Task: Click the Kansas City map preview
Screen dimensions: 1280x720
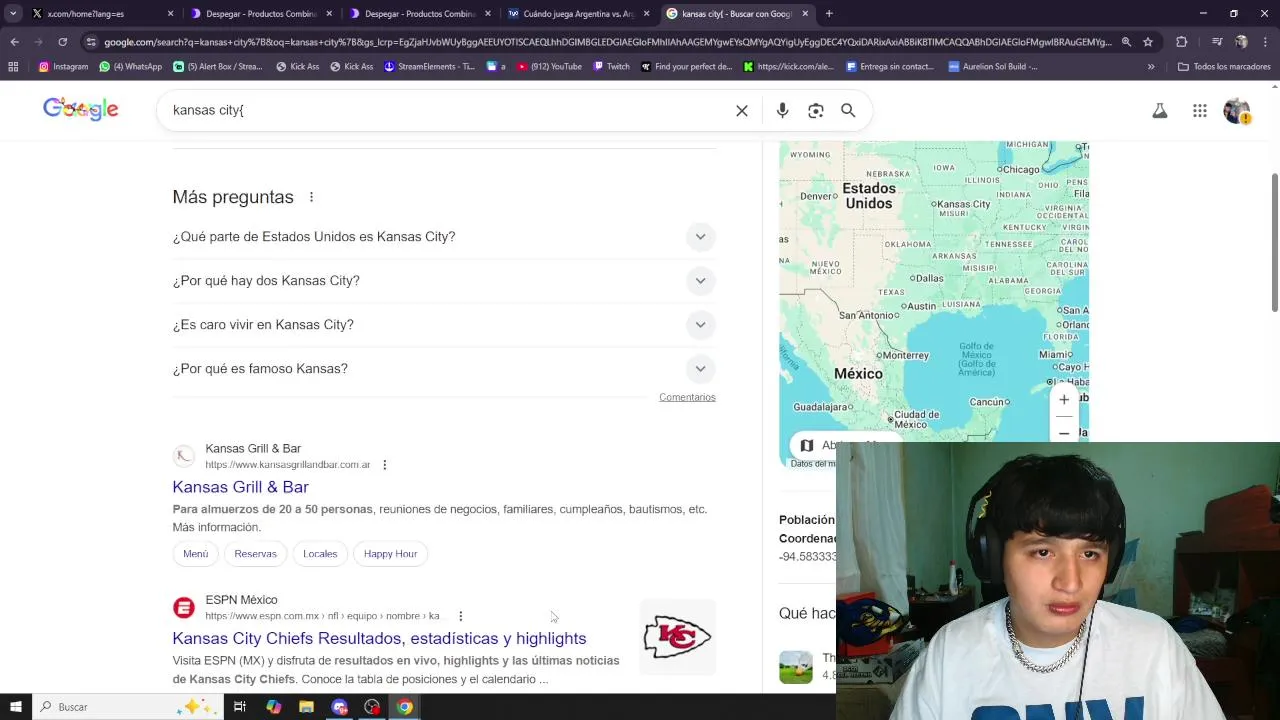Action: [x=933, y=290]
